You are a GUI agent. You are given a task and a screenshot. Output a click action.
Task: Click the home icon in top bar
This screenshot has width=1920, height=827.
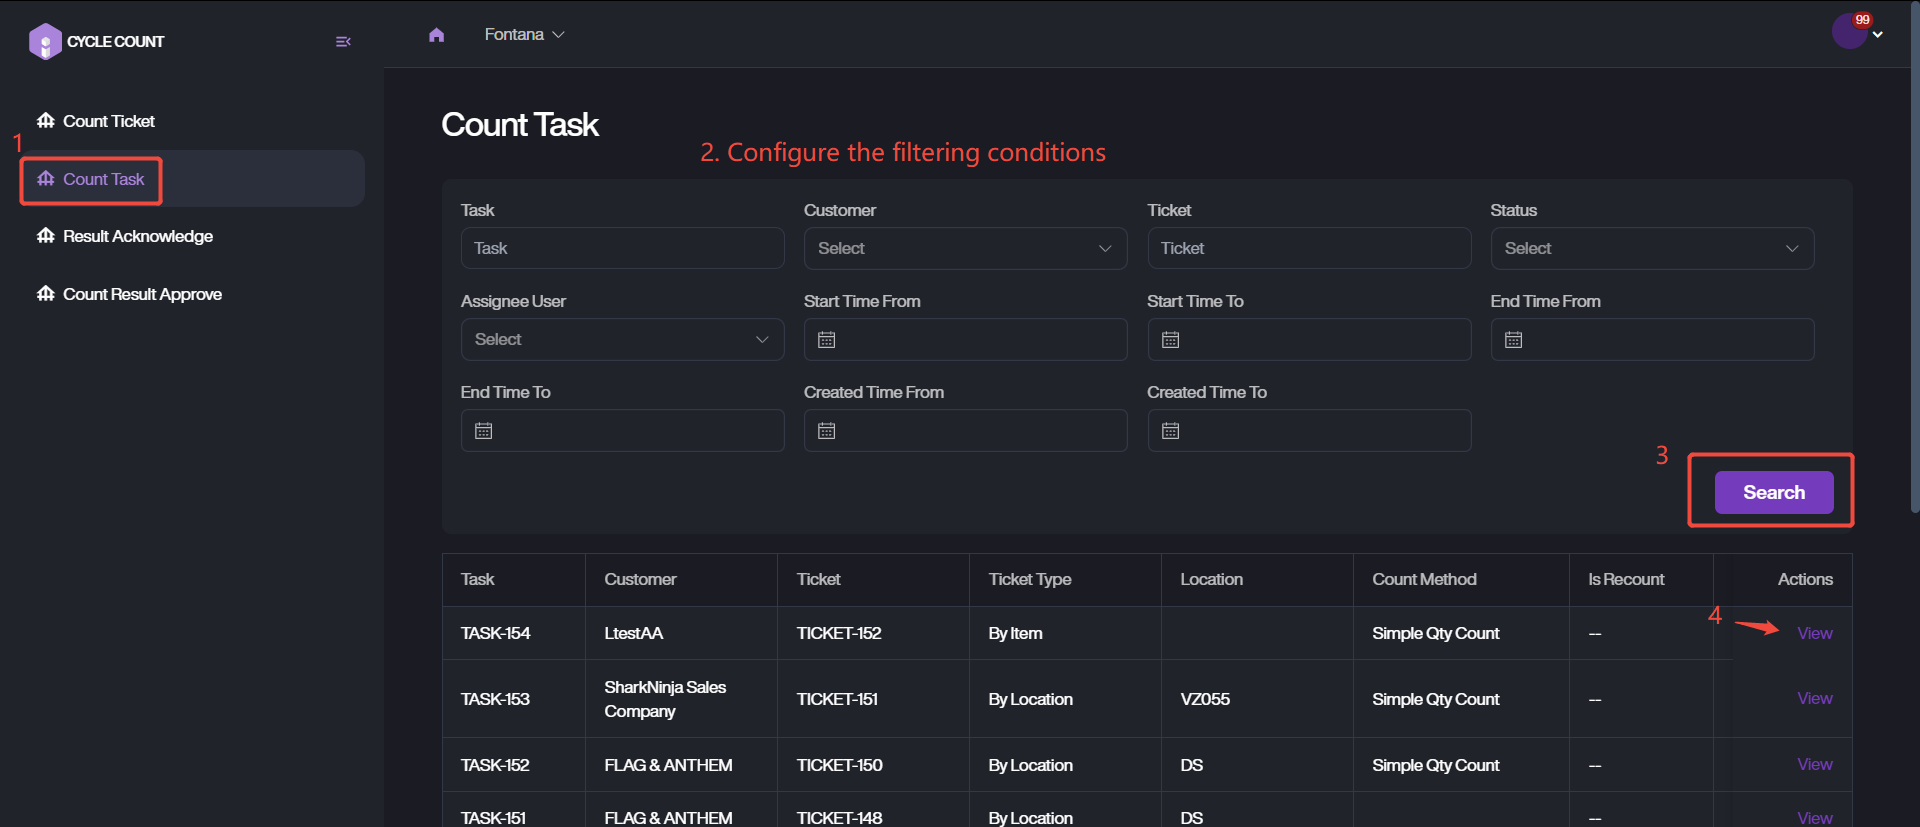436,35
